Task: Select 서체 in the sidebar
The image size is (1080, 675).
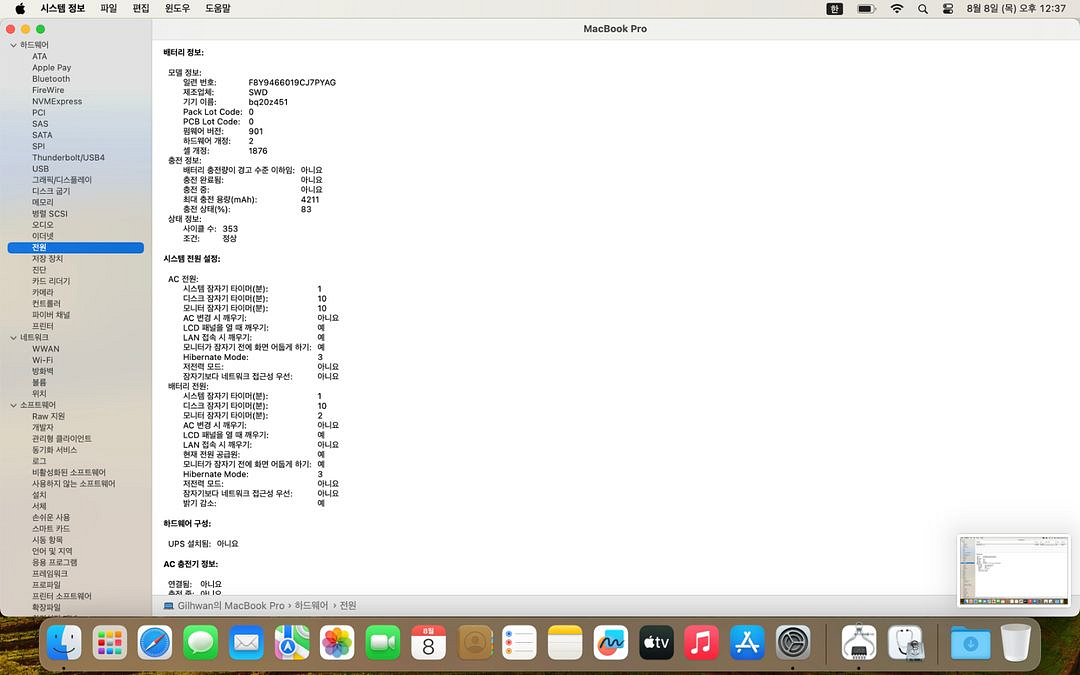Action: 39,506
